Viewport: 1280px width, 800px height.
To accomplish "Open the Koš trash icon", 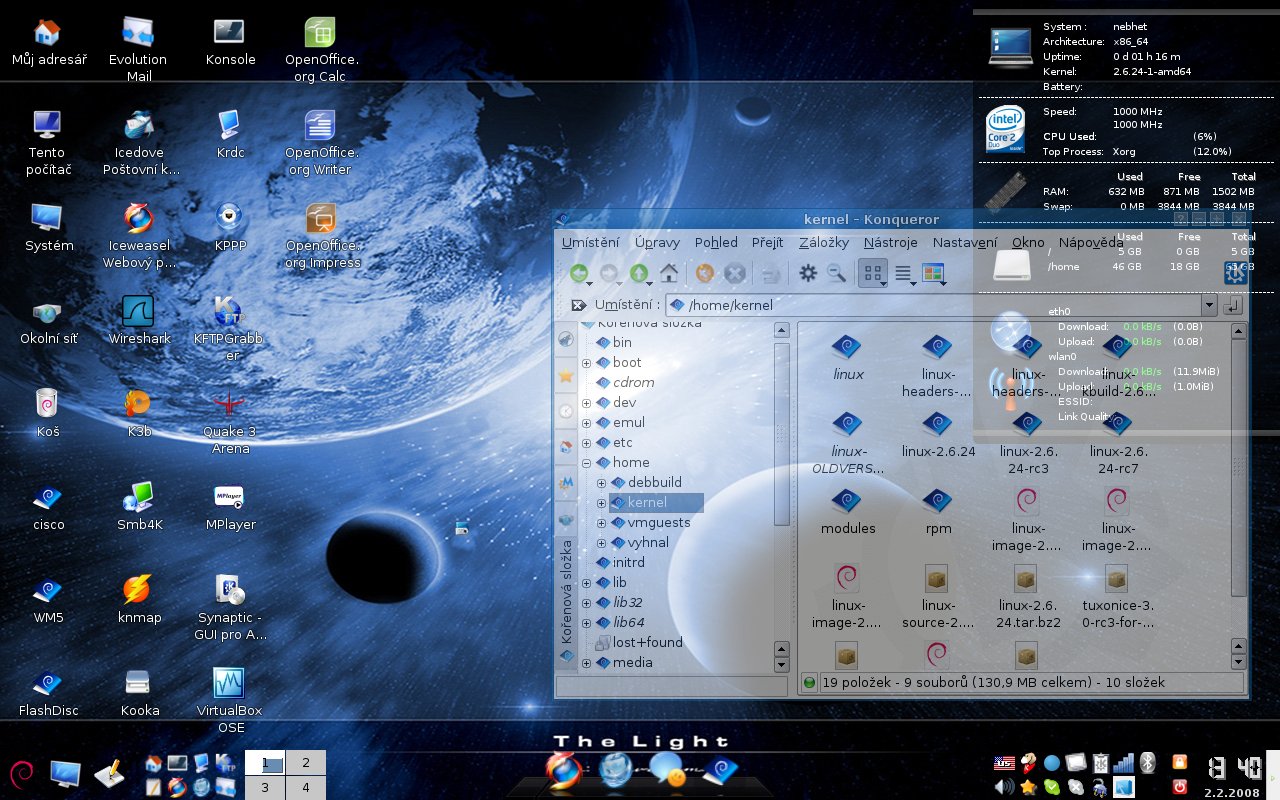I will coord(47,412).
